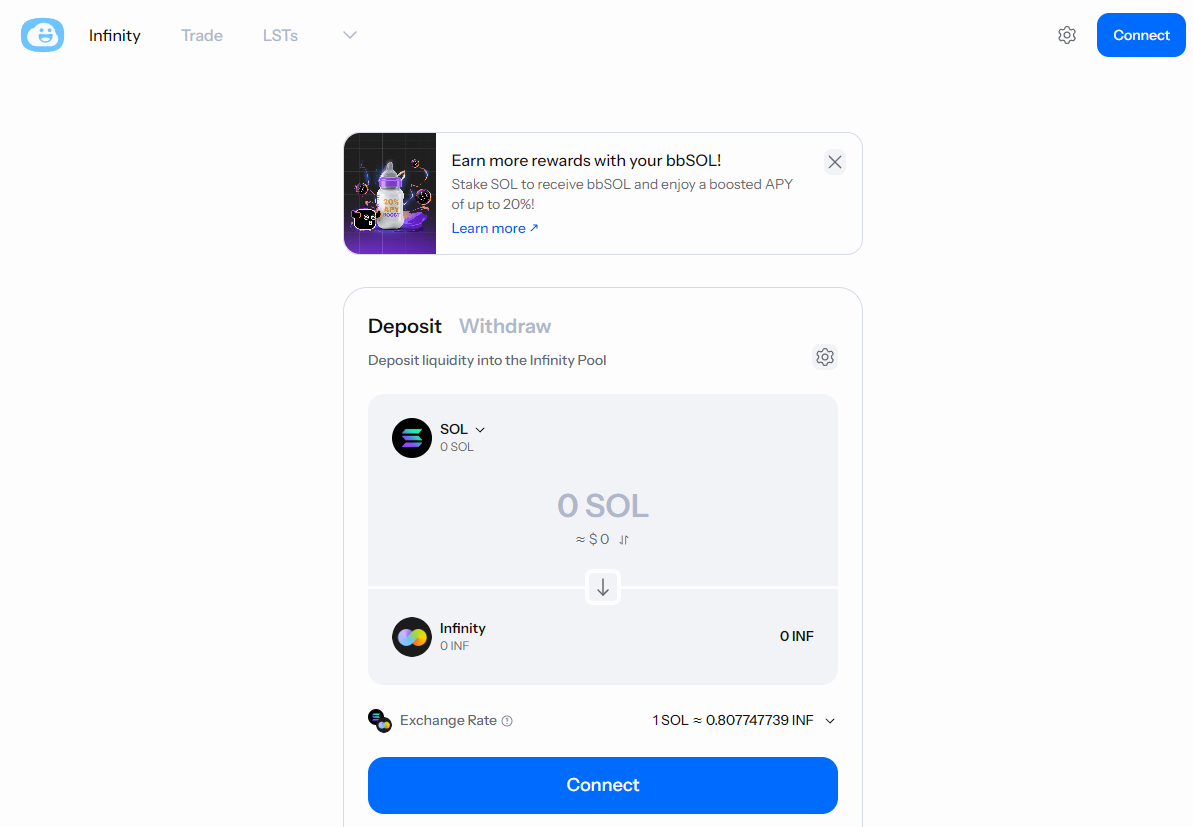Image resolution: width=1193 pixels, height=827 pixels.
Task: Open the SOL token selector dropdown
Action: click(x=463, y=429)
